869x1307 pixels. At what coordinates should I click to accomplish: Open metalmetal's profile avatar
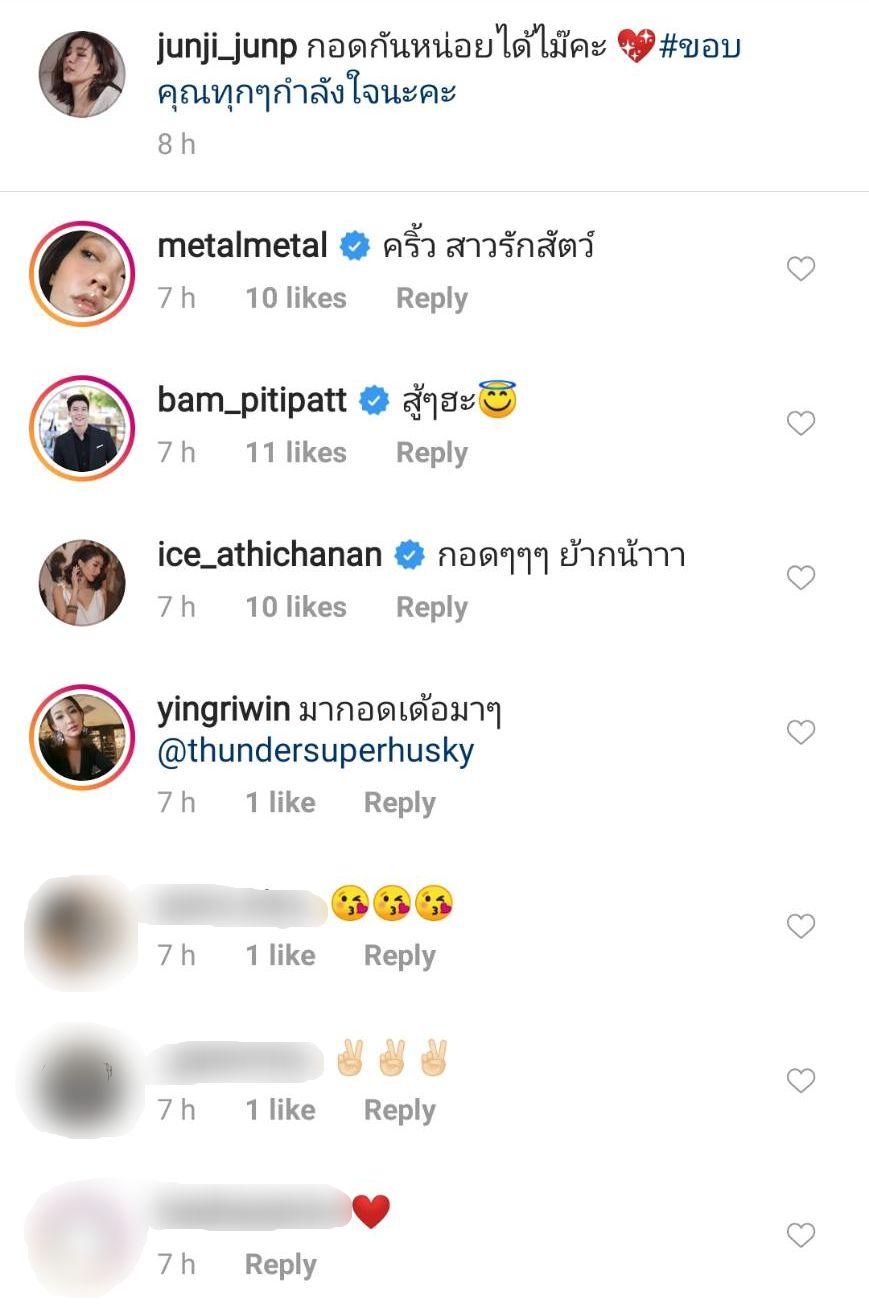click(82, 273)
